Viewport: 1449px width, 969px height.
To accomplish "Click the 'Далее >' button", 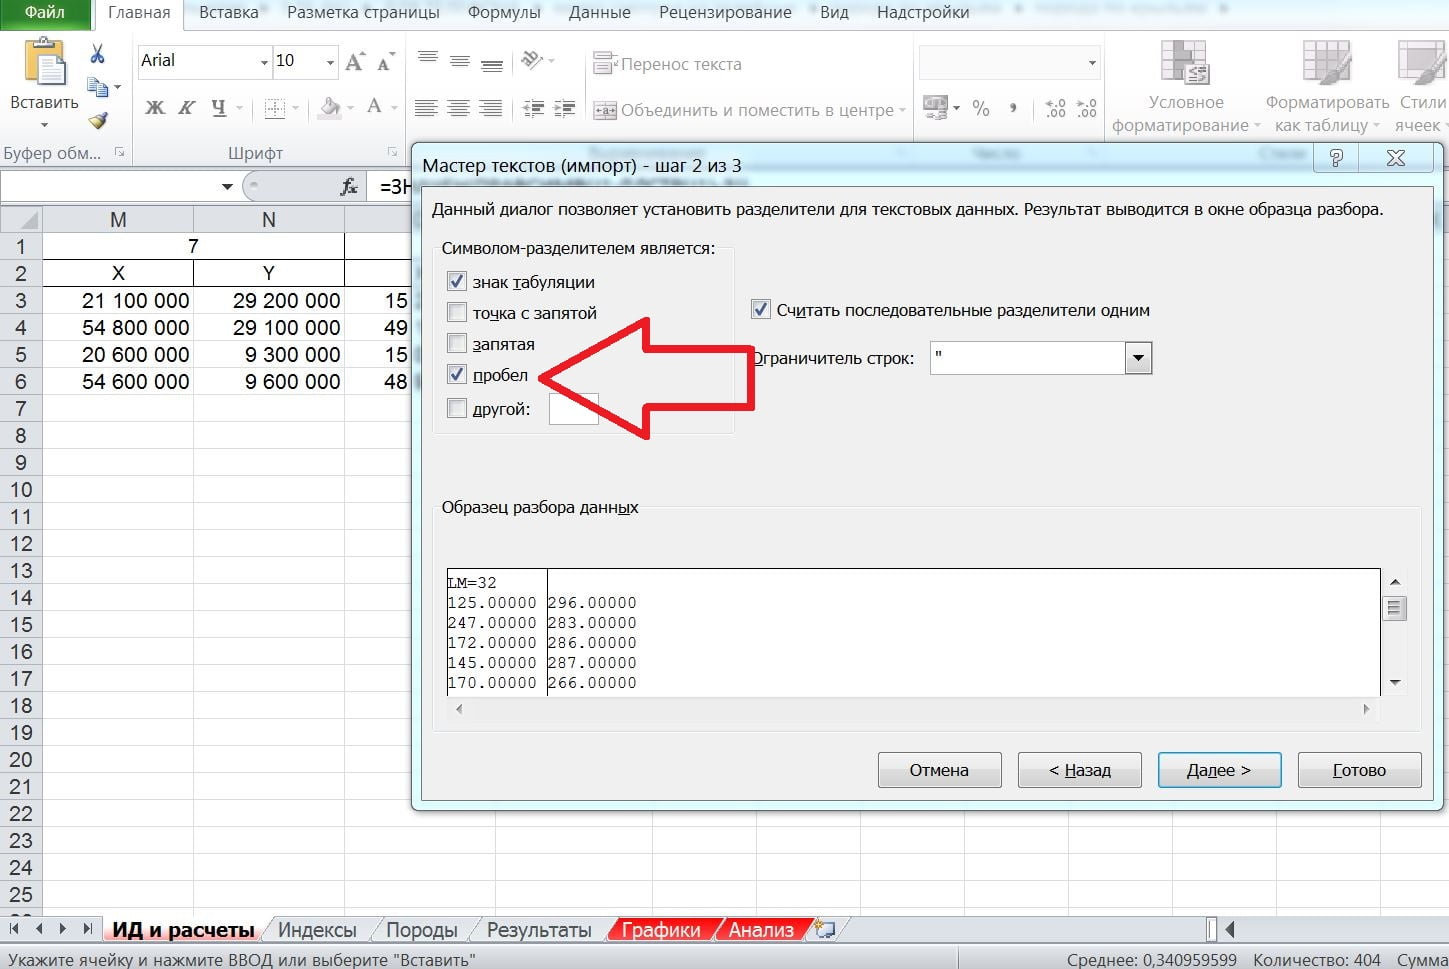I will pyautogui.click(x=1218, y=770).
